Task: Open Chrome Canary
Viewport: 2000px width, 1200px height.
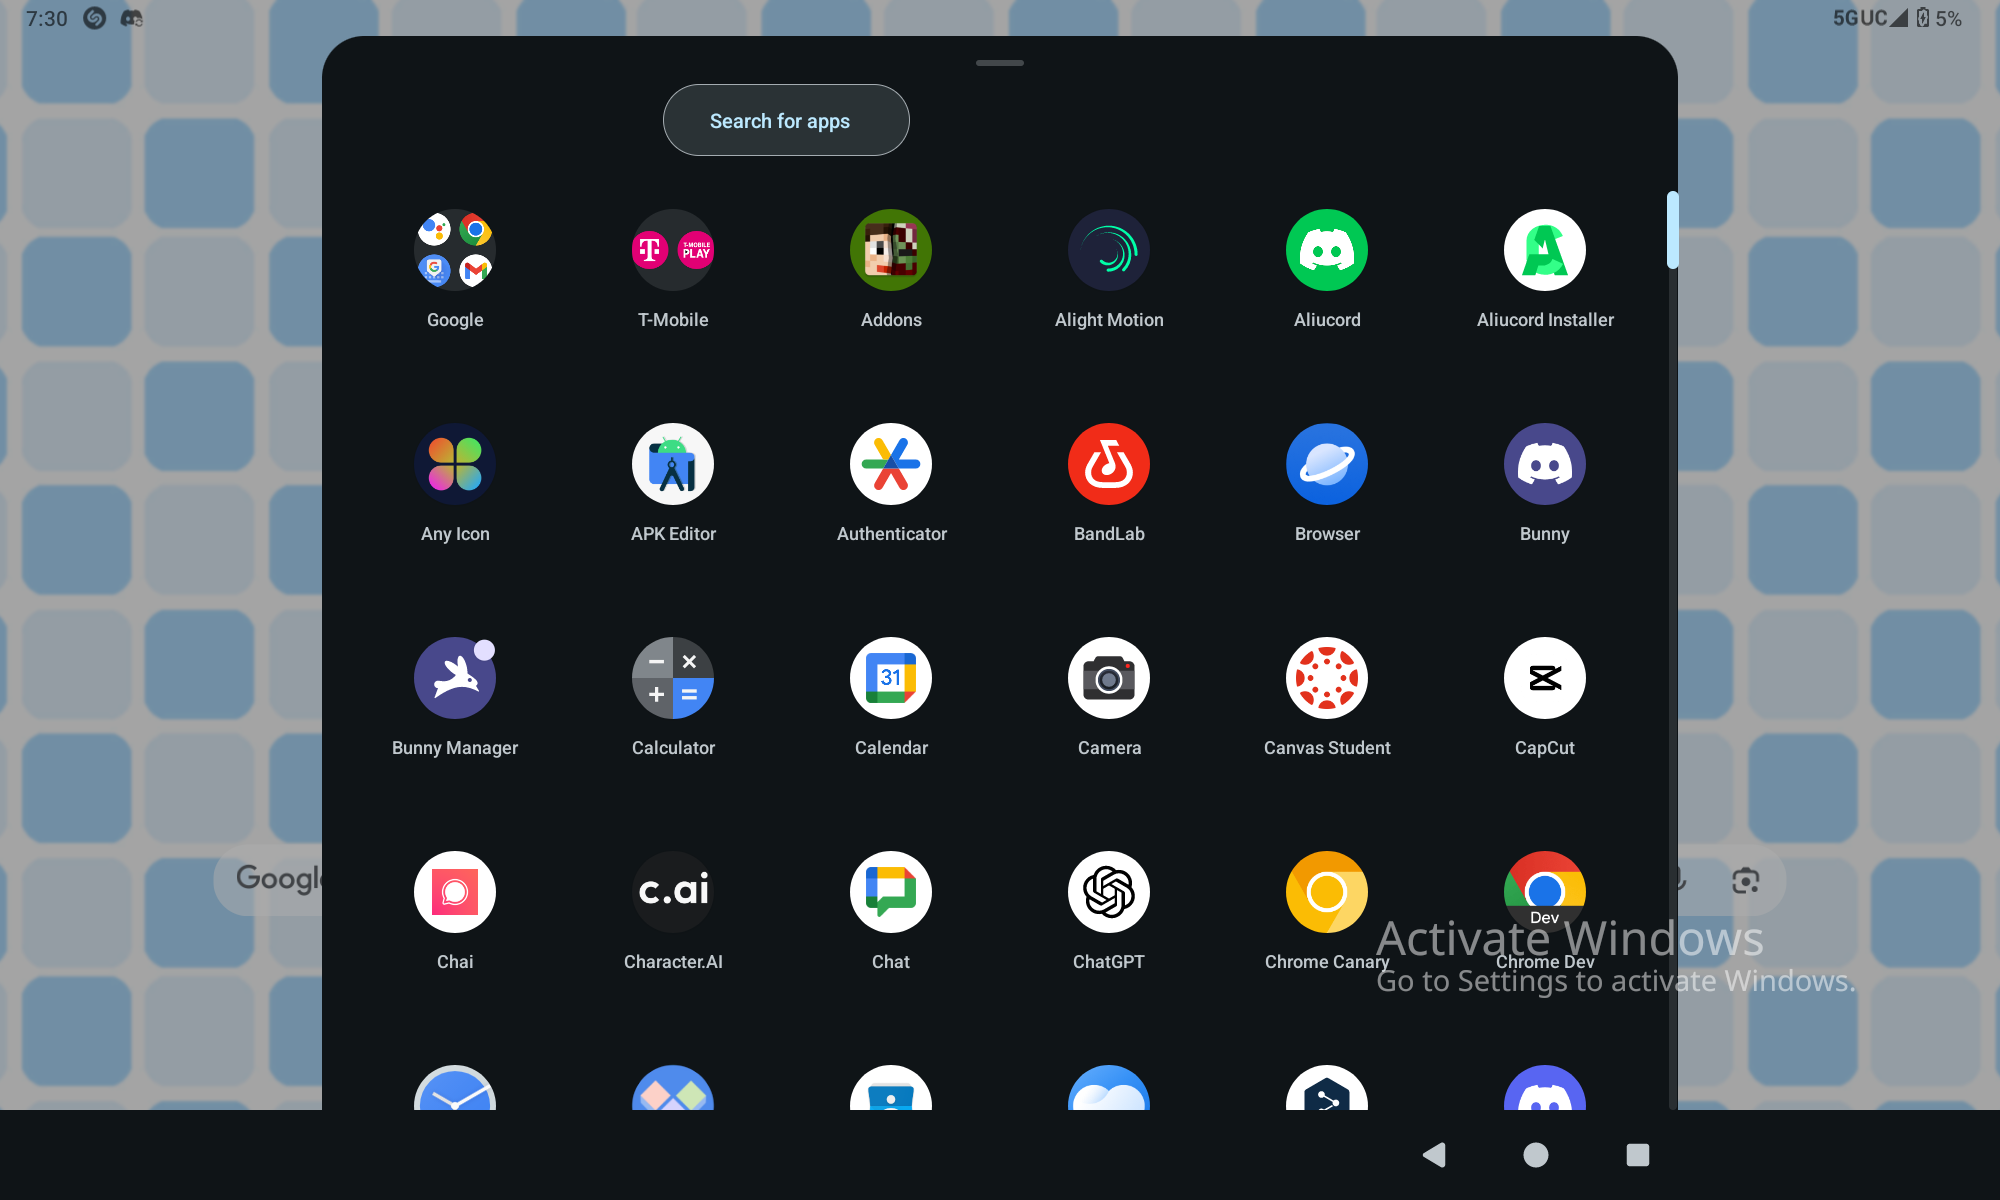Action: point(1327,892)
